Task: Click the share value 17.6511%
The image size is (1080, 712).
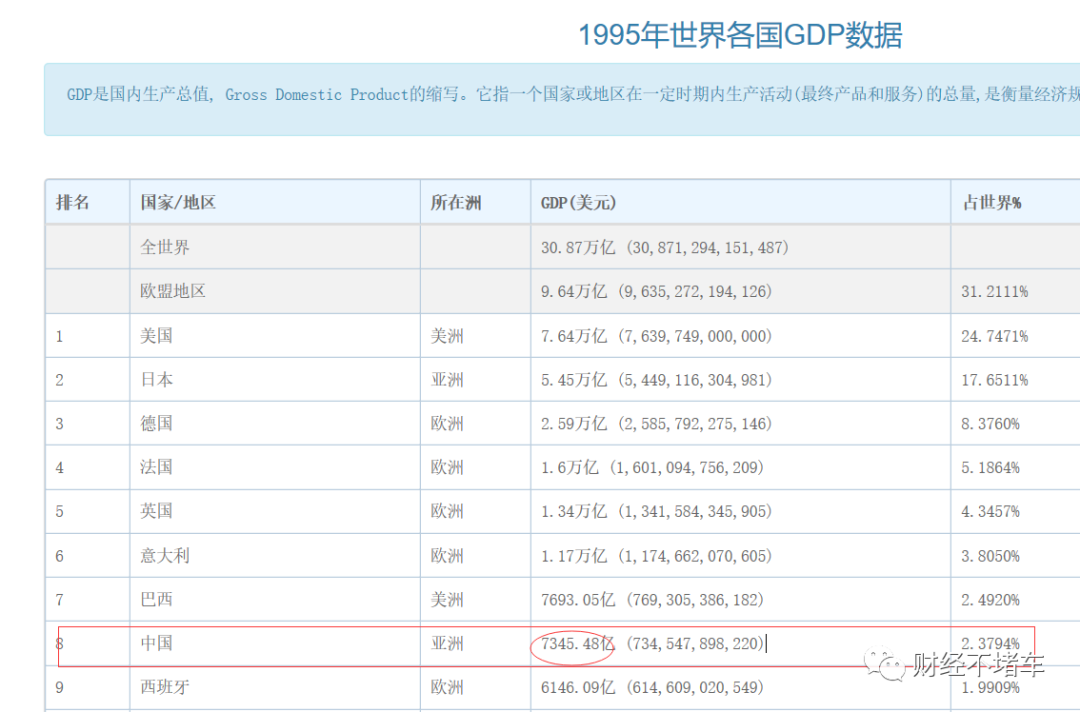Action: point(995,380)
